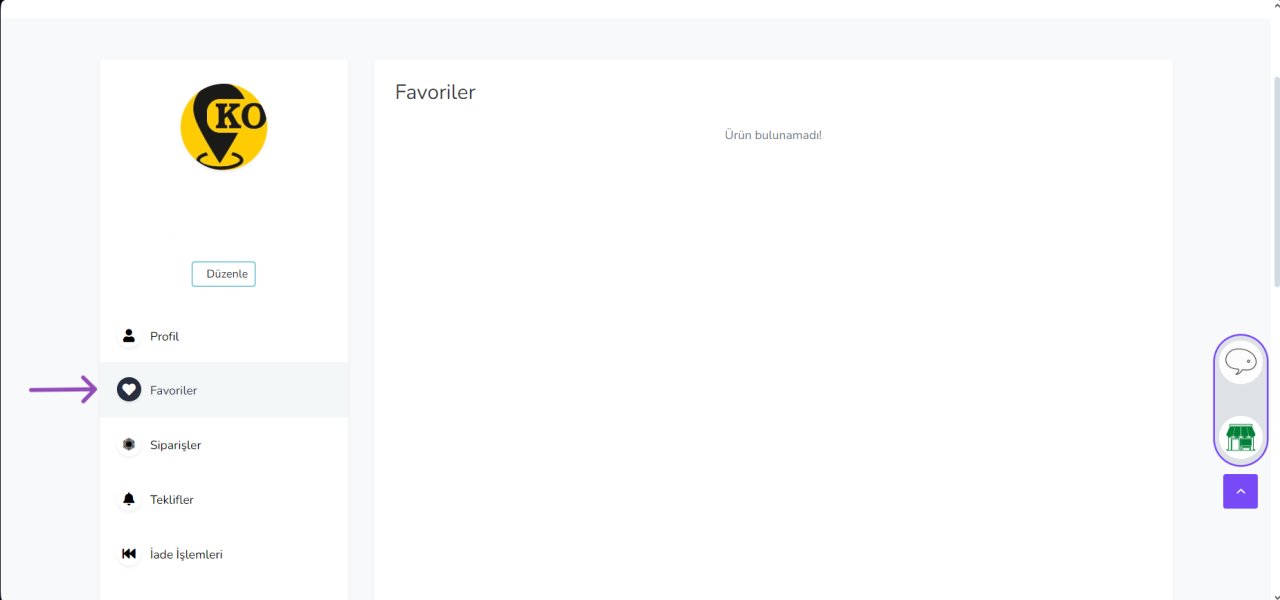Viewport: 1280px width, 600px height.
Task: Open the Profil menu item
Action: tap(224, 336)
